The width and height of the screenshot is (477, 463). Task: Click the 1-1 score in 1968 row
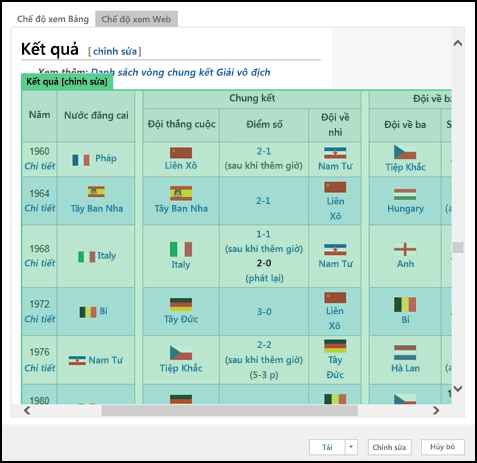pos(264,234)
